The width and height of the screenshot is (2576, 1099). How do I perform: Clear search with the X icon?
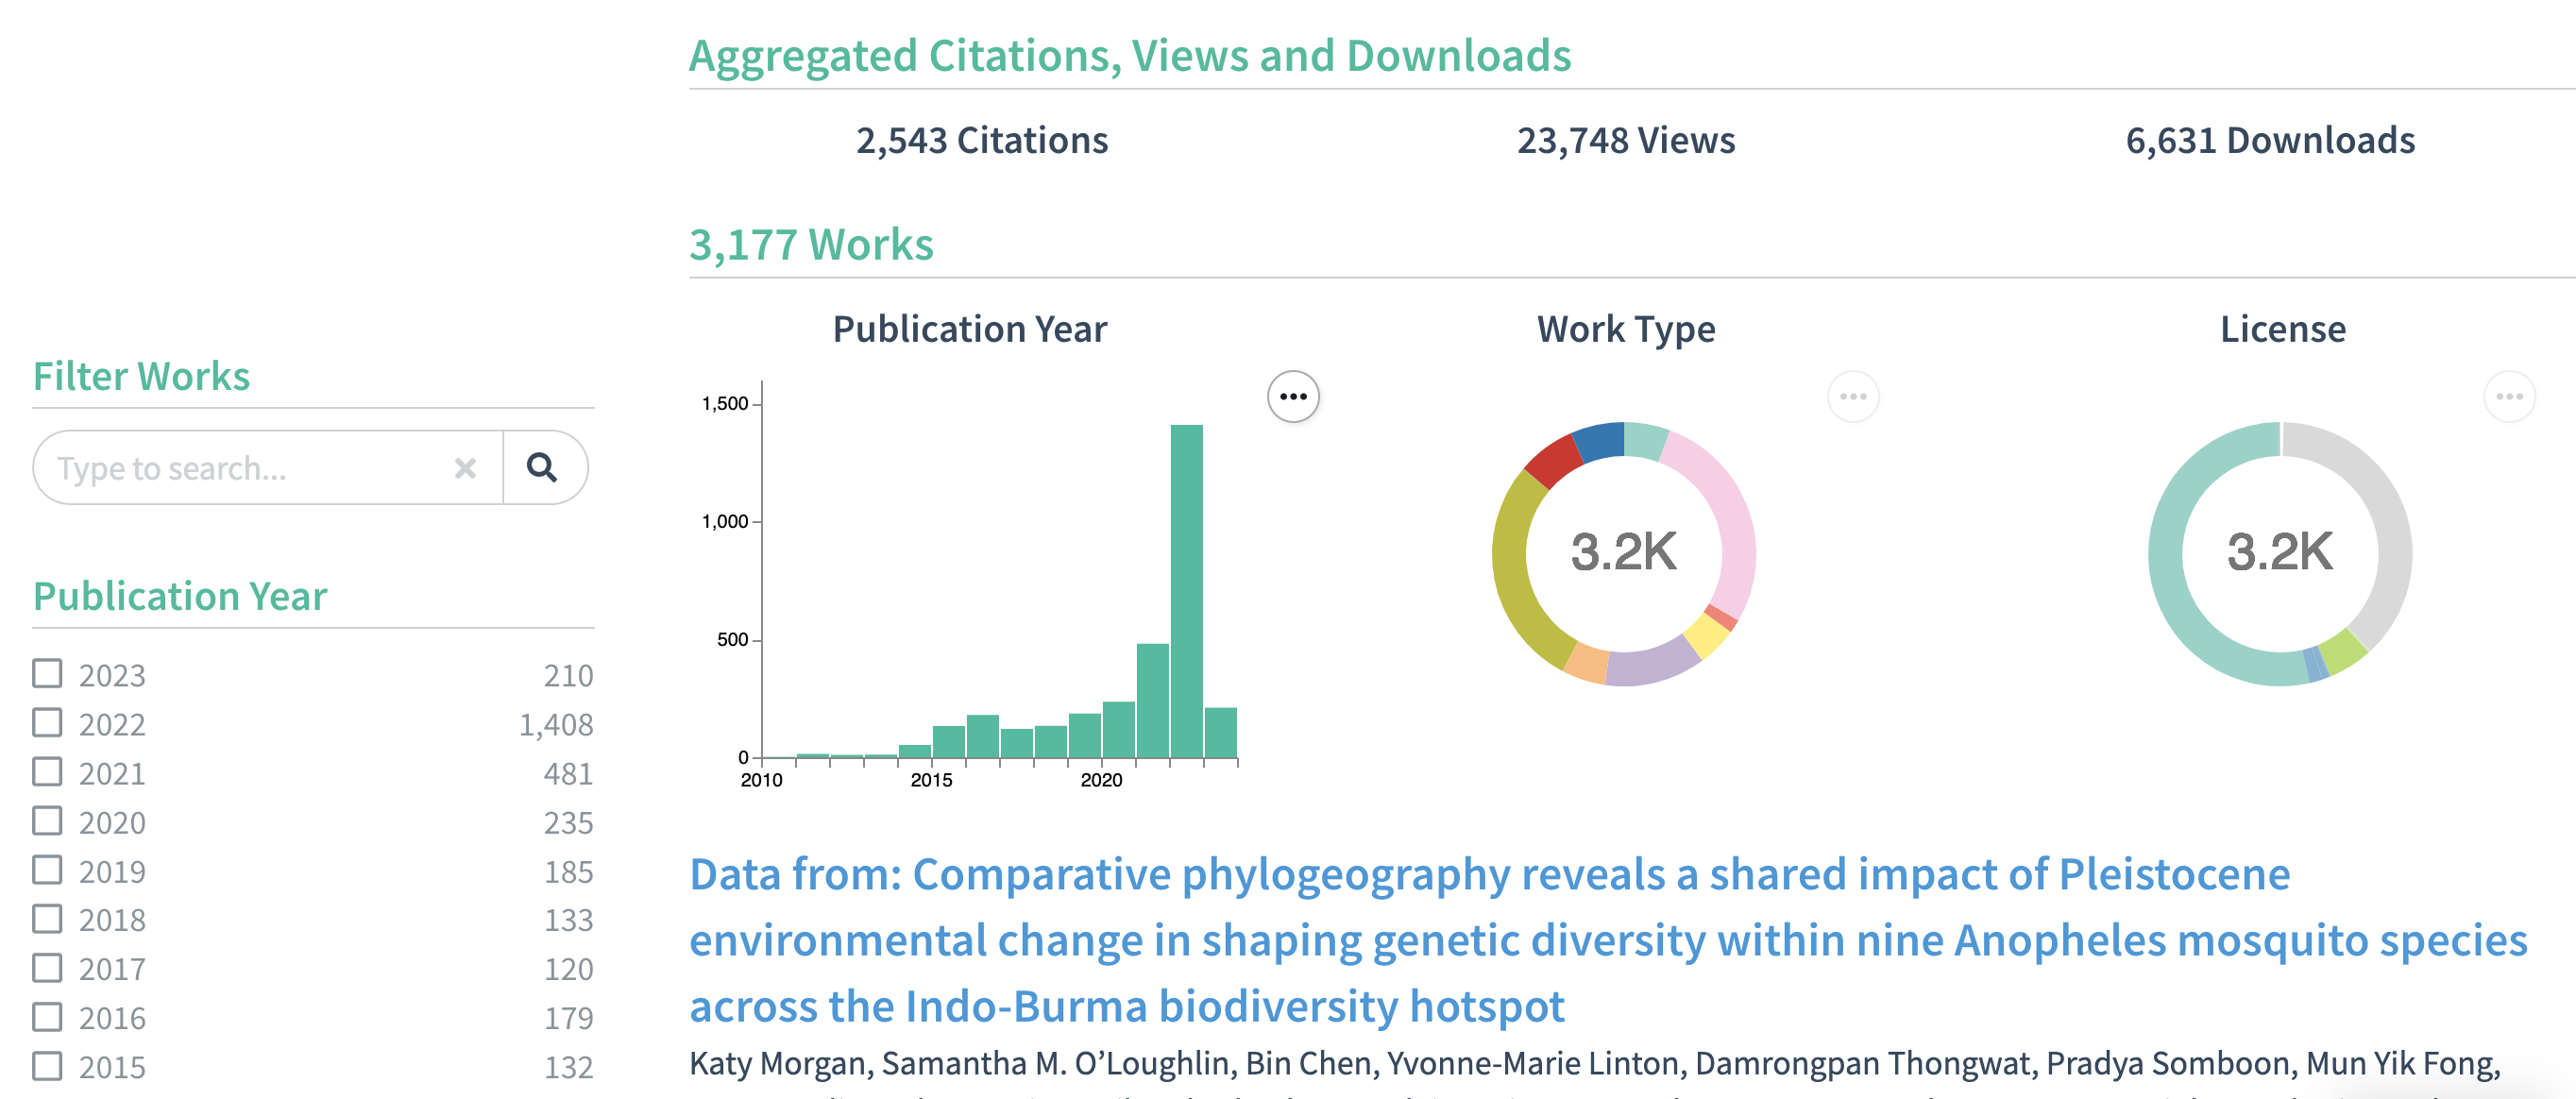[465, 468]
